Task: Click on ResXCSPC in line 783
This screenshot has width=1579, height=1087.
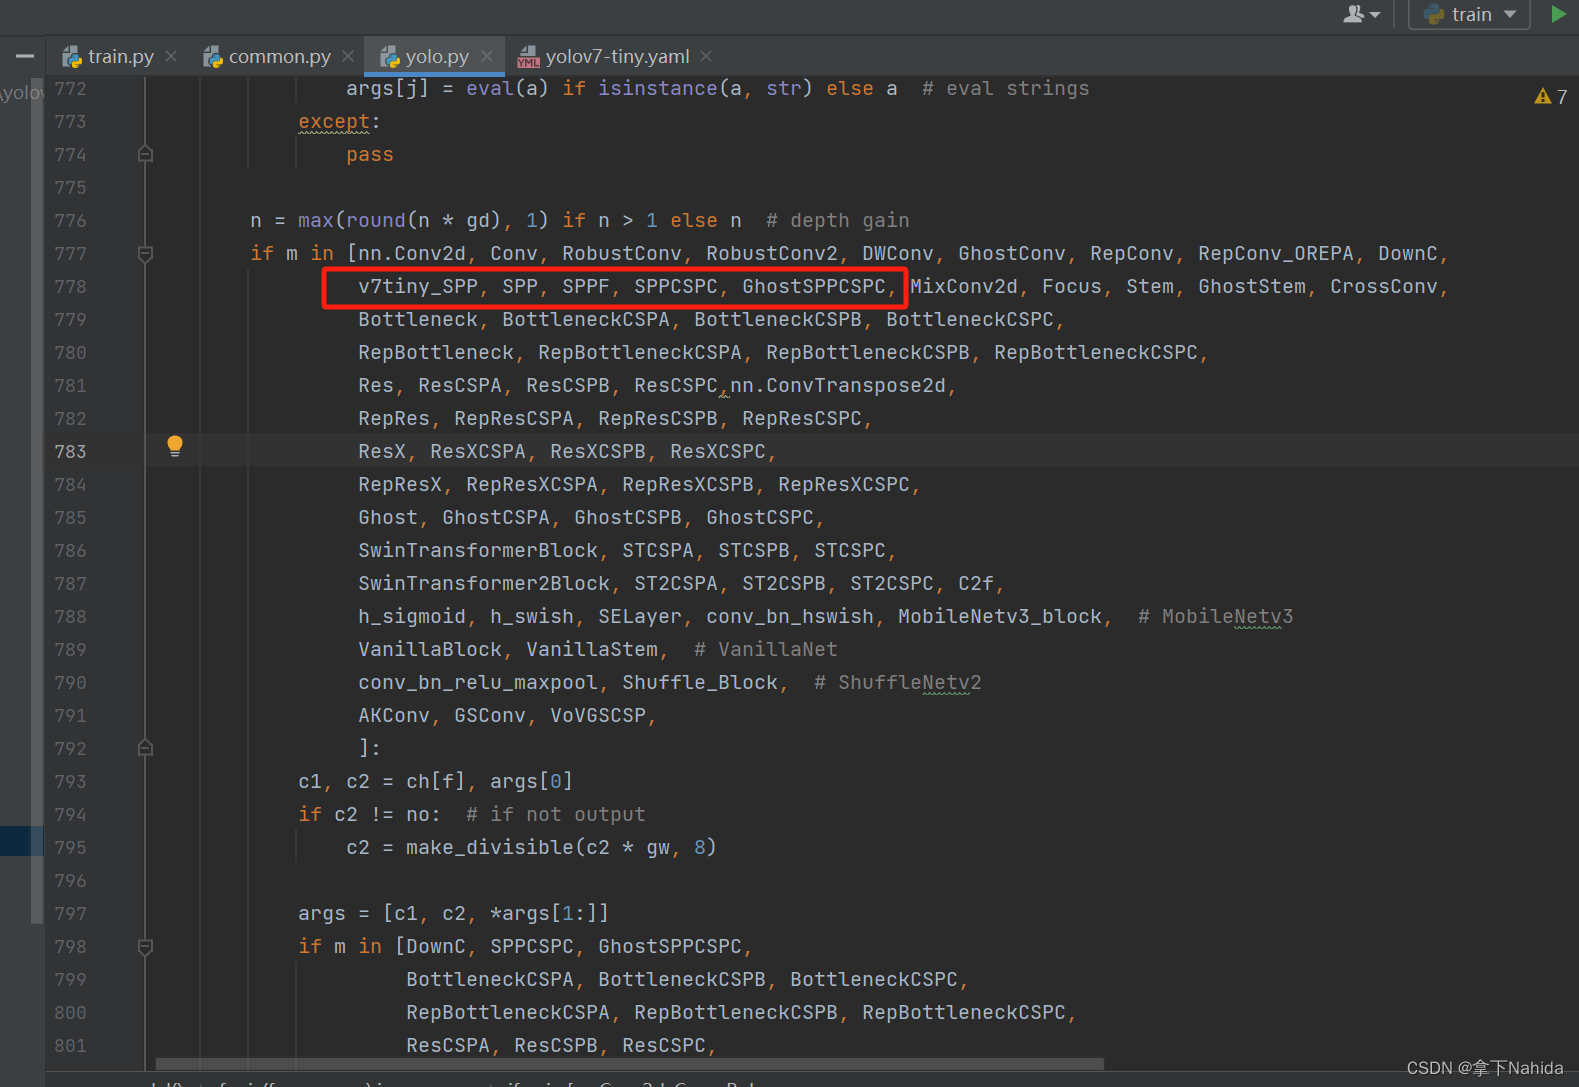Action: pyautogui.click(x=718, y=452)
